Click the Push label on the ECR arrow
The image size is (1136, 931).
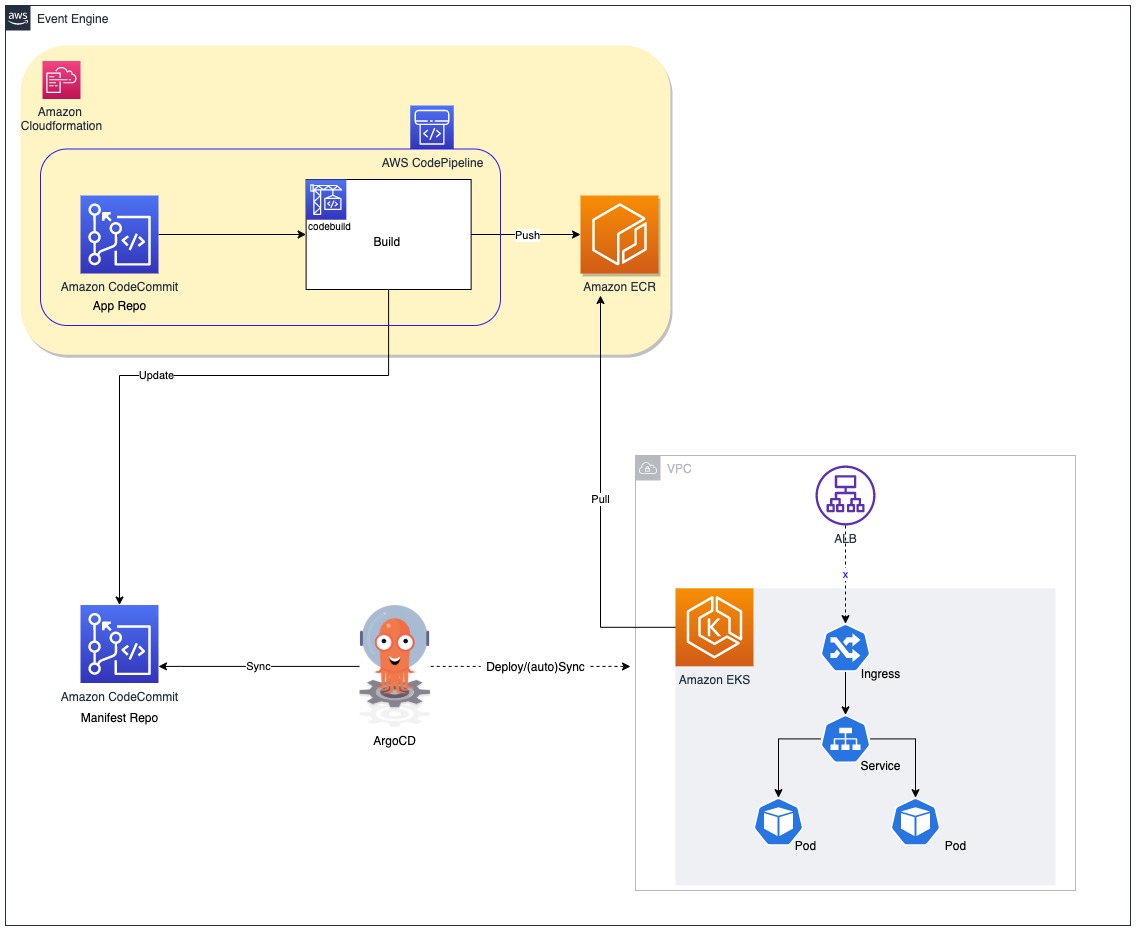(x=528, y=235)
